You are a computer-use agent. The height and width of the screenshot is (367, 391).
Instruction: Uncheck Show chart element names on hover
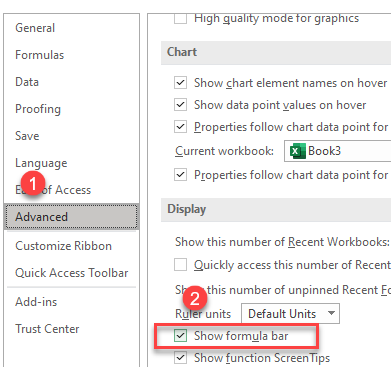[x=180, y=83]
